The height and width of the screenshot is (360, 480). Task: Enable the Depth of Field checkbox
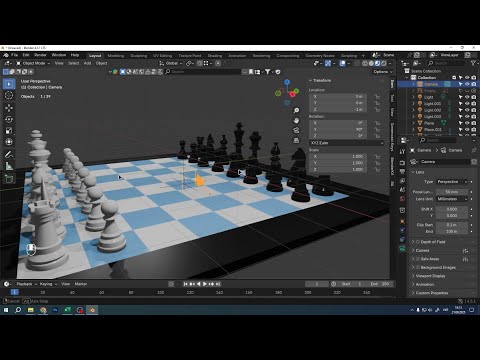click(418, 242)
